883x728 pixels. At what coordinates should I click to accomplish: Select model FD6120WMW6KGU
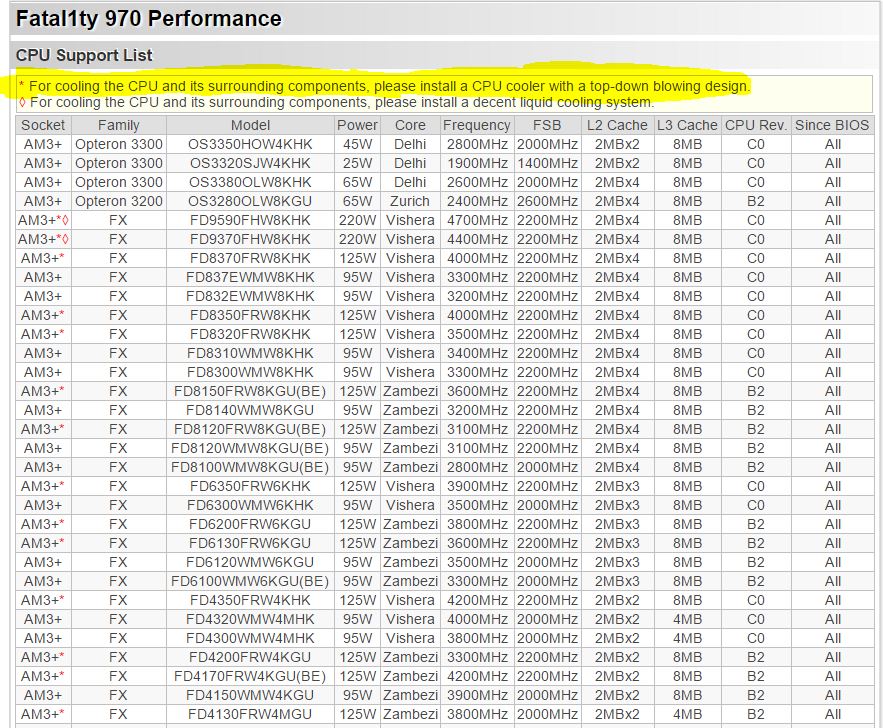point(250,562)
